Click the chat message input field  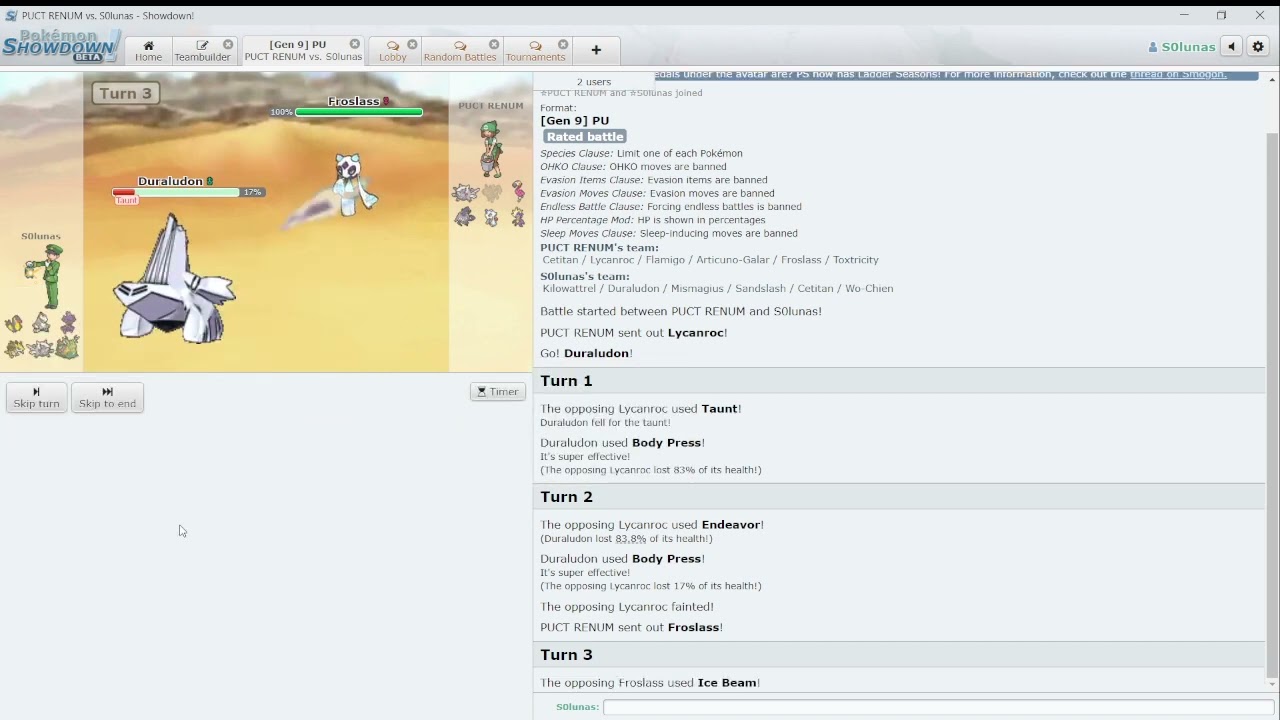(x=938, y=707)
